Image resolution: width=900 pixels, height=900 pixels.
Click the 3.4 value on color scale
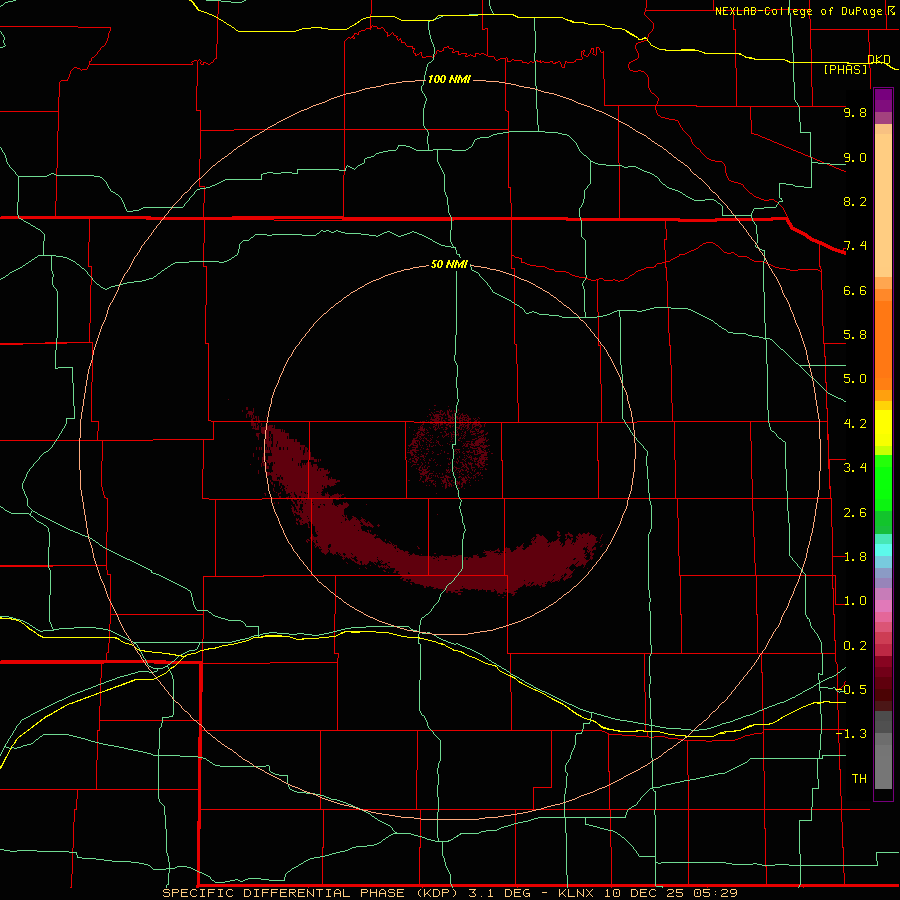855,468
